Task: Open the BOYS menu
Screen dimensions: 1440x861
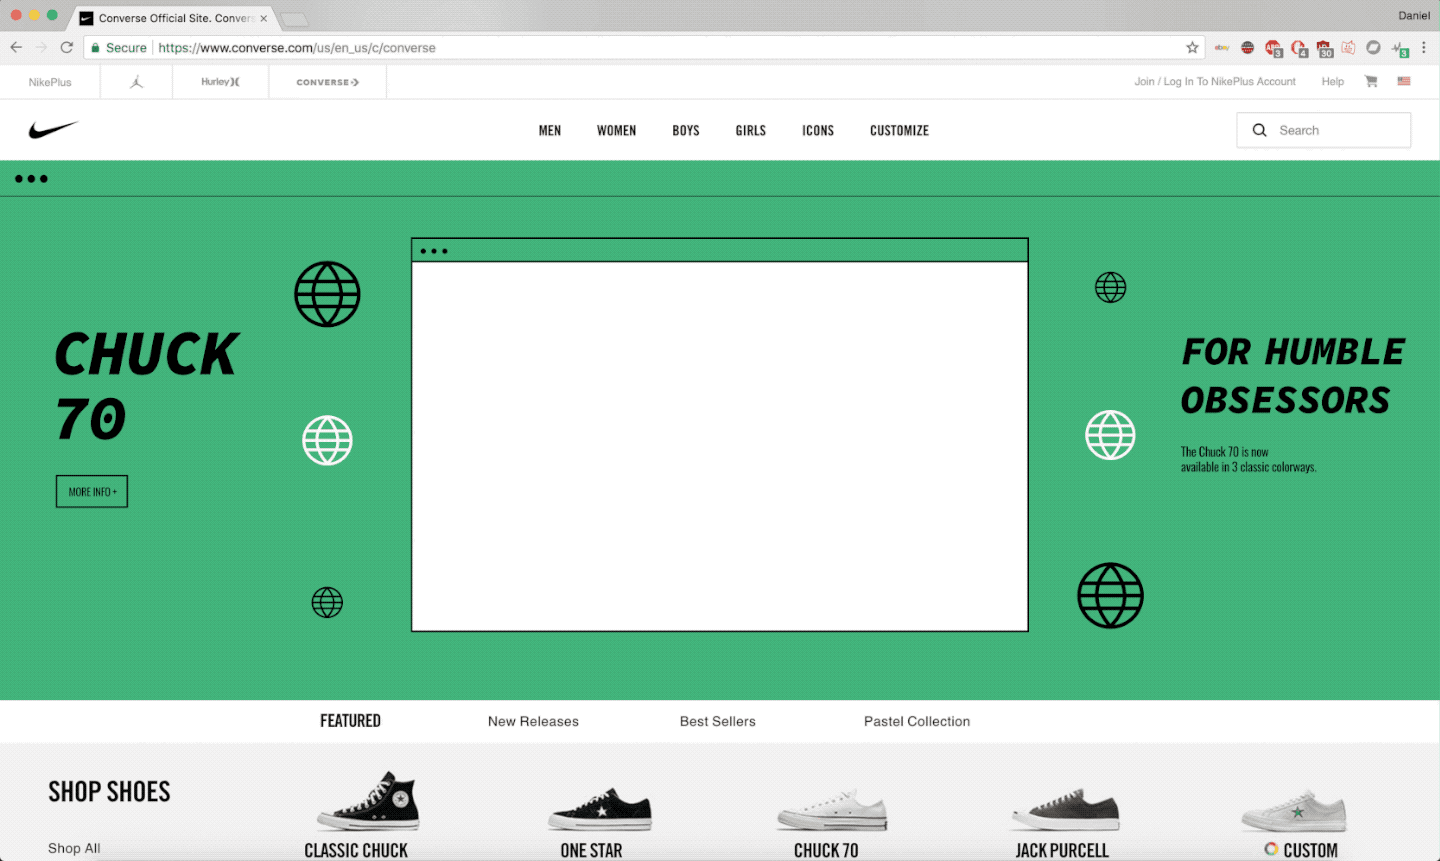Action: [686, 130]
